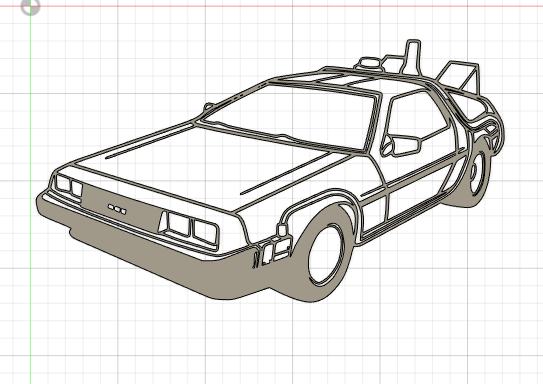
Task: Select the tall vent stack on roof rear
Action: (x=412, y=57)
